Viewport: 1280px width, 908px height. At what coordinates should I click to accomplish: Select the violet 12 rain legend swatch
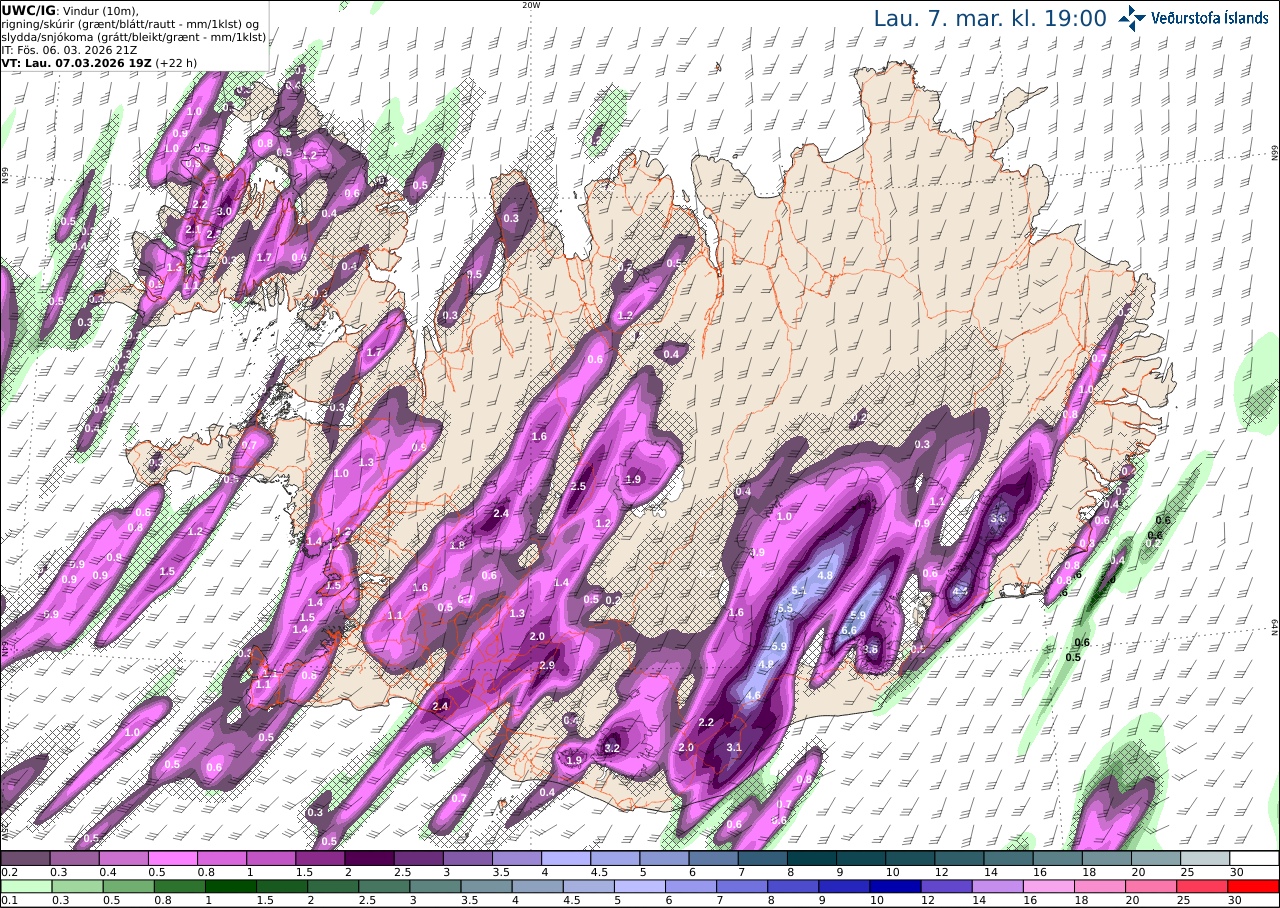[947, 886]
